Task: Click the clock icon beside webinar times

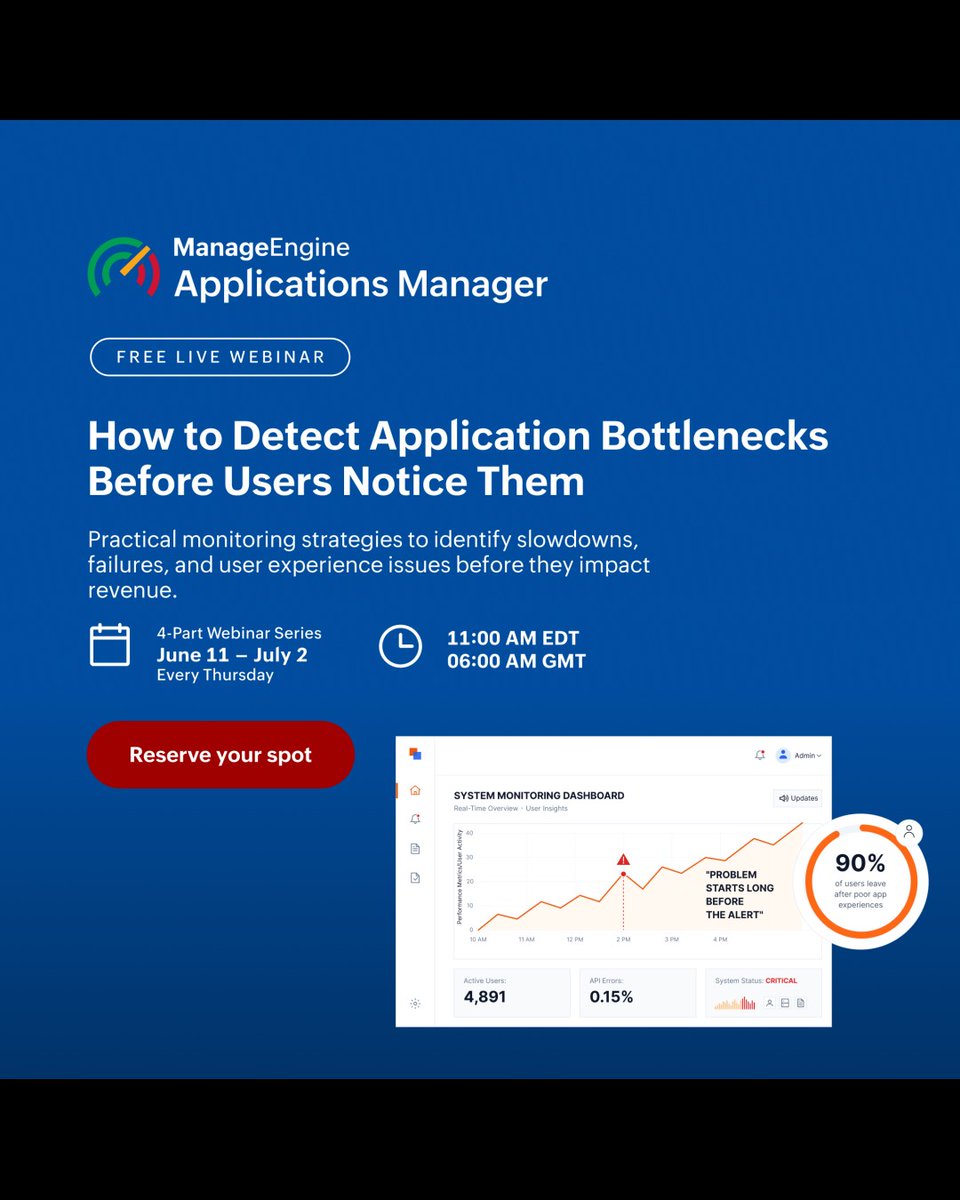Action: click(400, 646)
